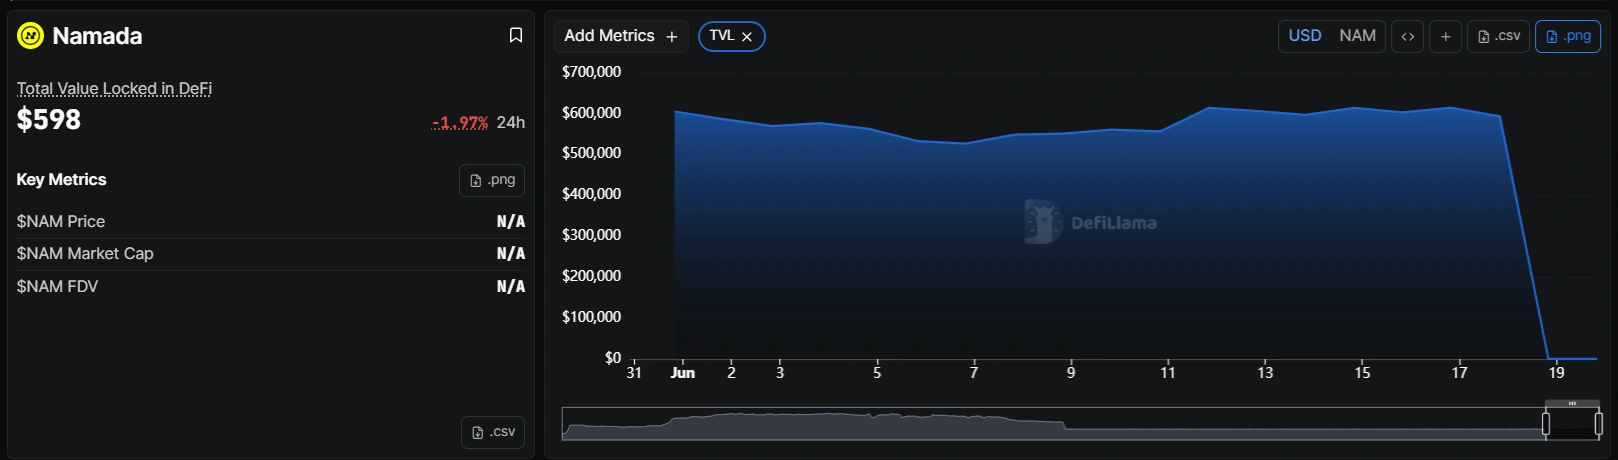Export chart image as .png
Screen dimensions: 1618x460
point(1568,36)
